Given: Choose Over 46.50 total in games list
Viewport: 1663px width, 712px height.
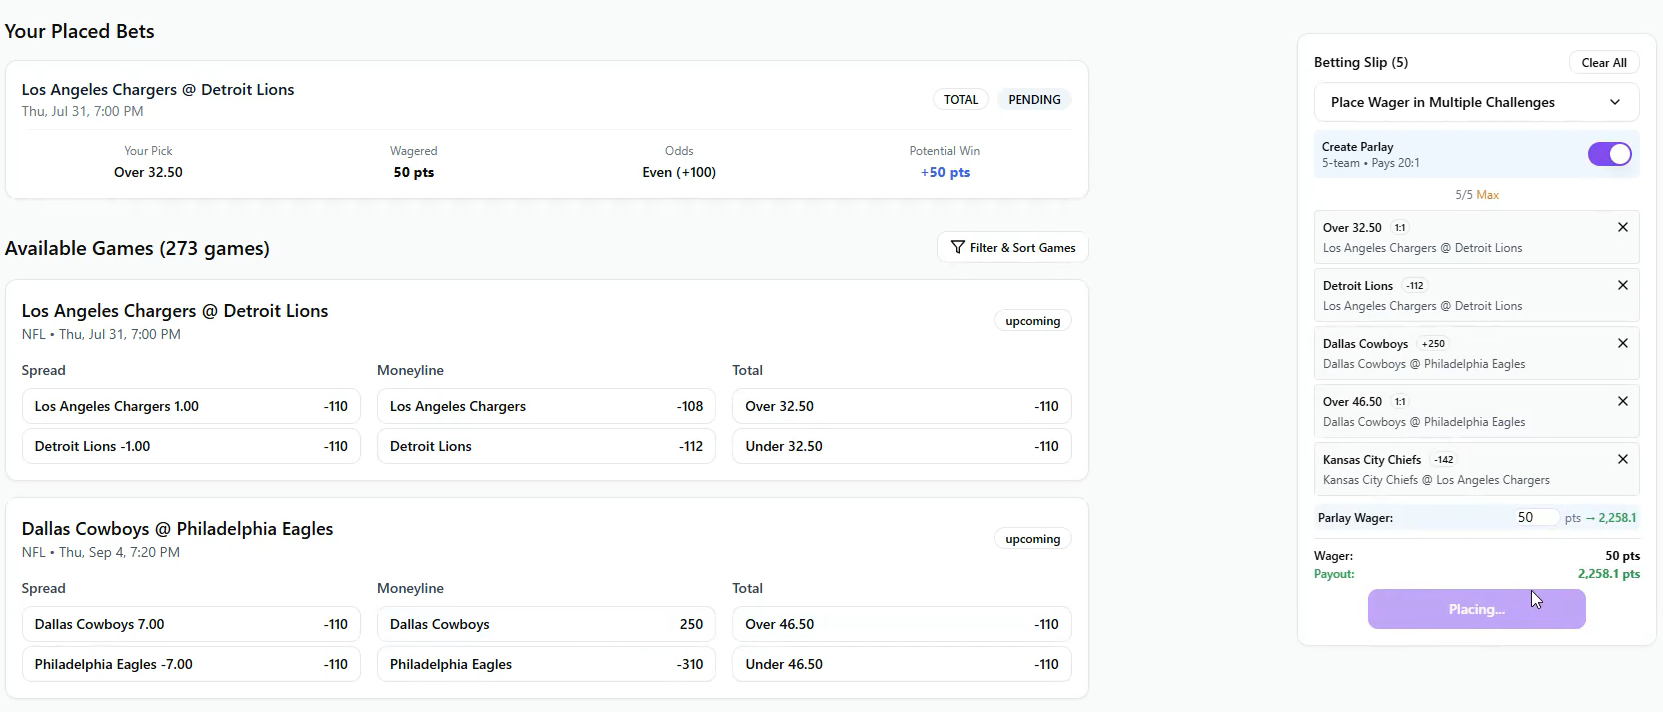Looking at the screenshot, I should click(901, 624).
